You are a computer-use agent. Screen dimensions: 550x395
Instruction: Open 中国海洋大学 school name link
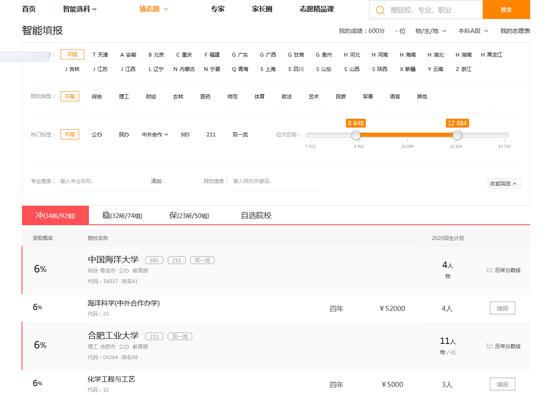[x=113, y=260]
